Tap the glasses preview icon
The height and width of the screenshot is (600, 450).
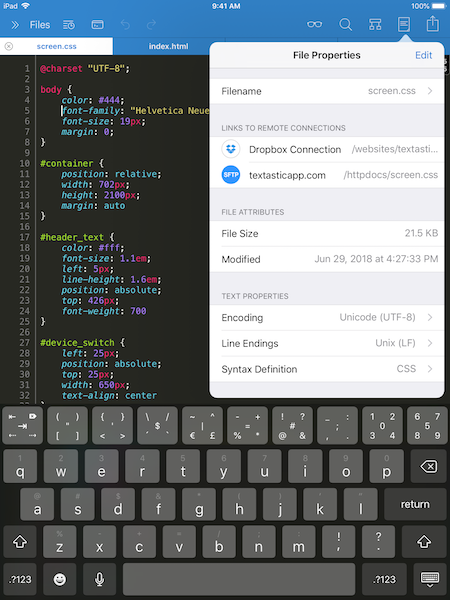coord(315,25)
